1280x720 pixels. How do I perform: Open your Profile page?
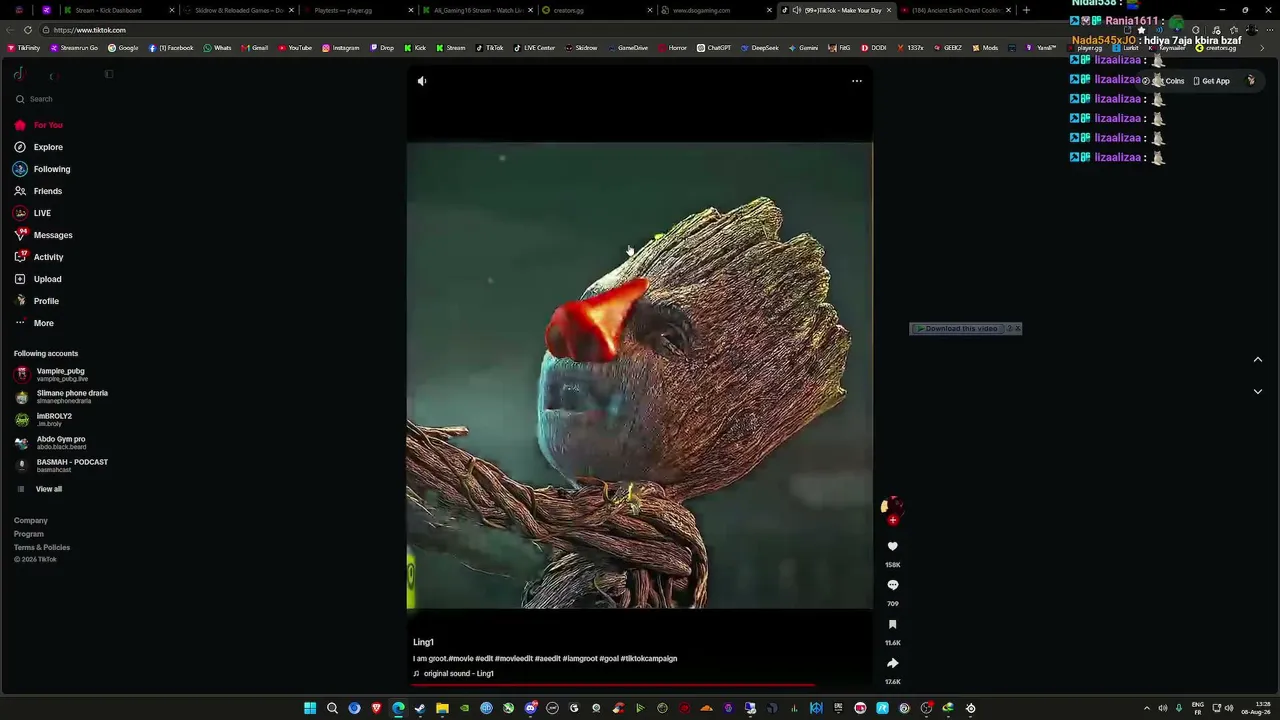point(37,301)
